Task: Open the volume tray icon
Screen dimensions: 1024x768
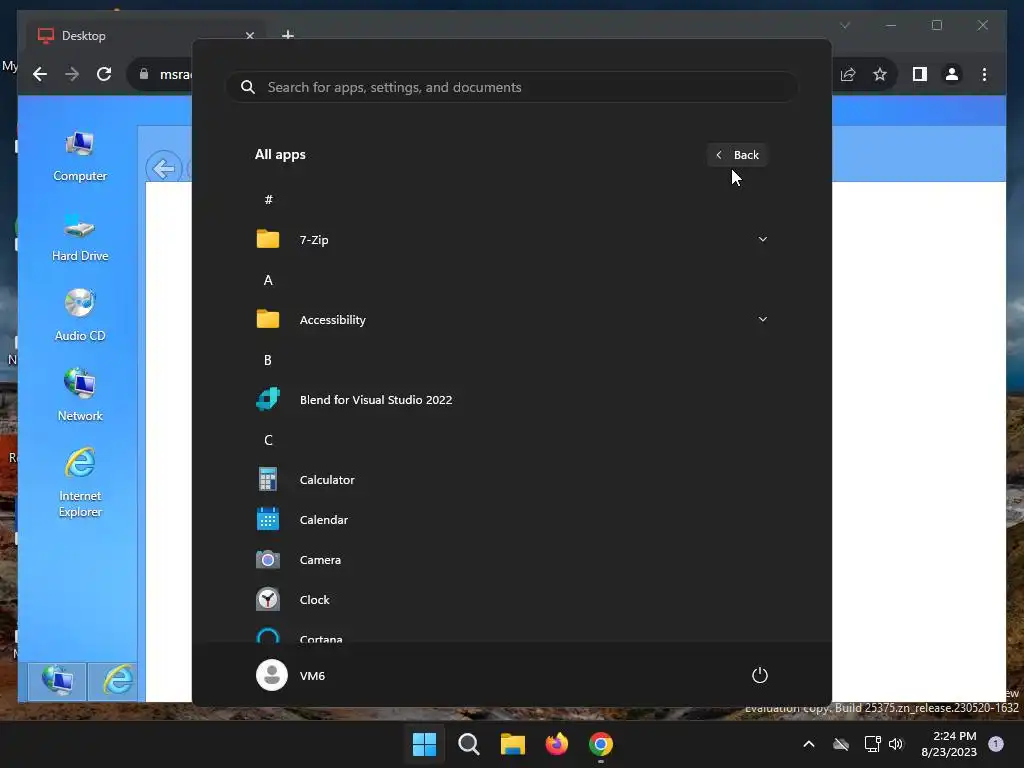Action: coord(896,744)
